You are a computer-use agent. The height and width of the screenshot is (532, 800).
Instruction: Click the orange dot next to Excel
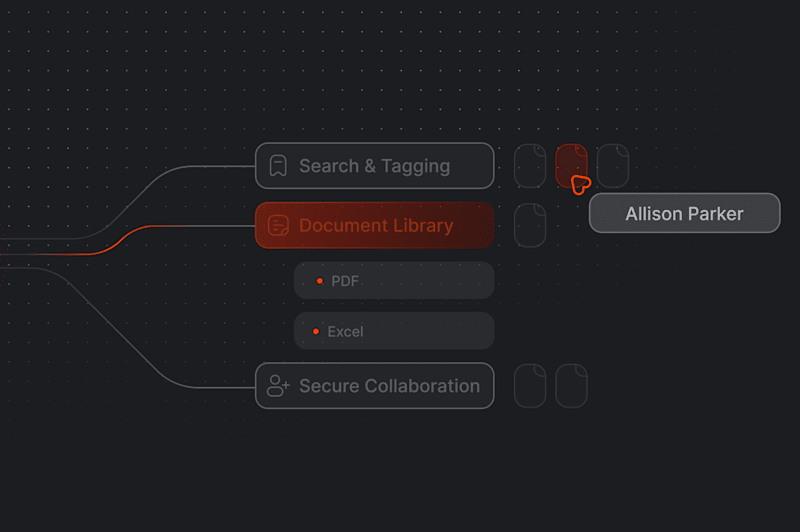click(x=316, y=332)
